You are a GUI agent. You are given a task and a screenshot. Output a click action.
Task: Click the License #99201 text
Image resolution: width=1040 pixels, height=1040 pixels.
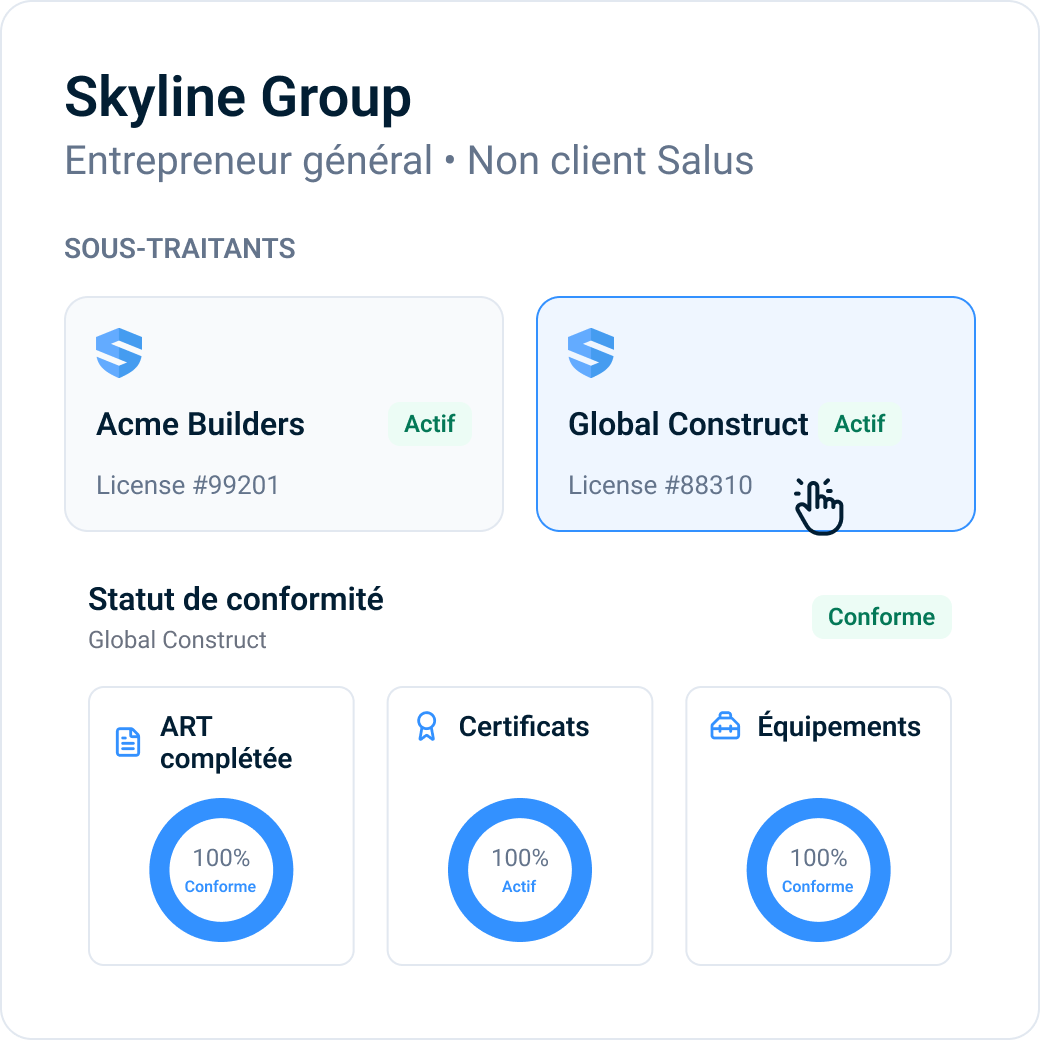point(188,486)
